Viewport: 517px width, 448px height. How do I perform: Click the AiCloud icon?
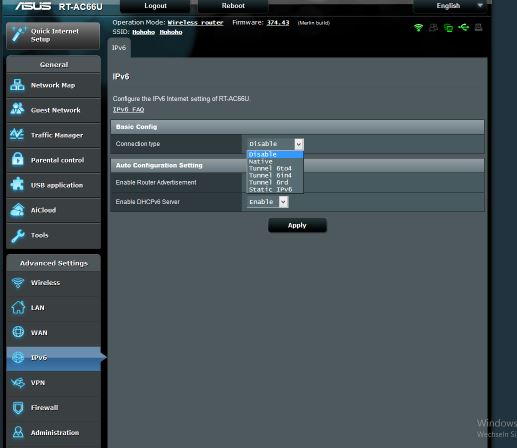point(17,210)
